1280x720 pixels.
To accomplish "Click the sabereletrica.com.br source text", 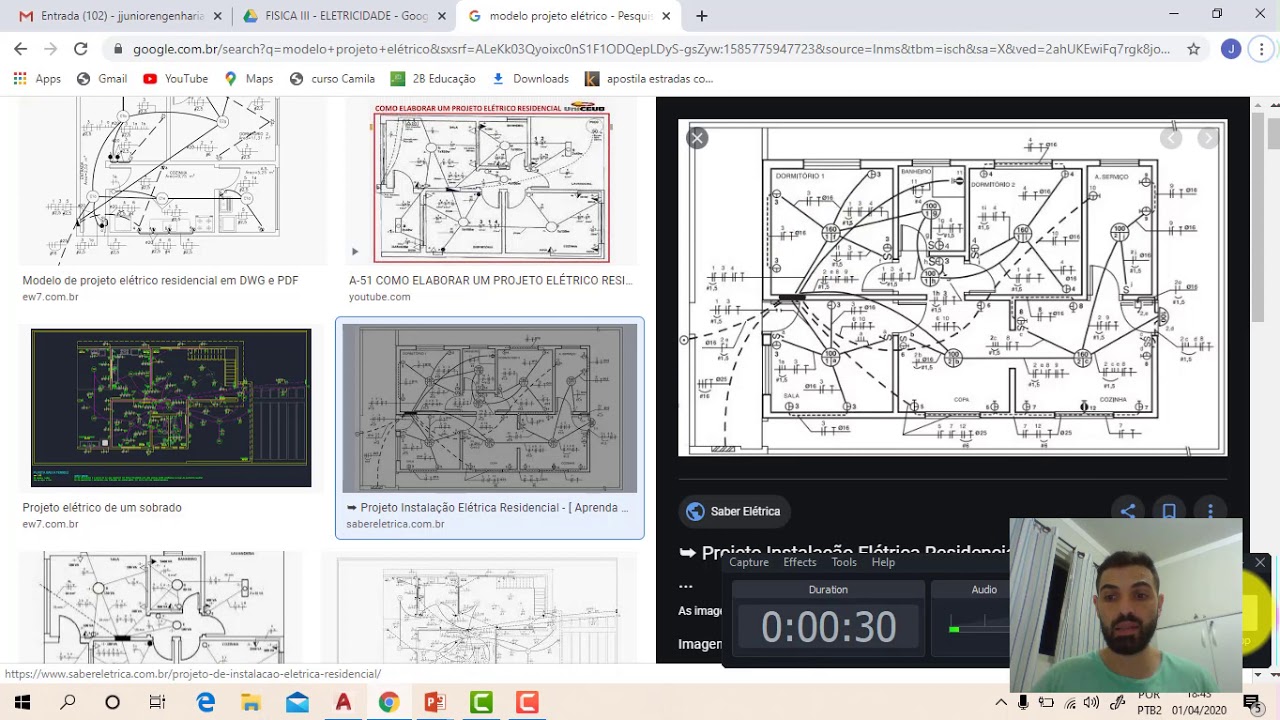I will pos(395,524).
